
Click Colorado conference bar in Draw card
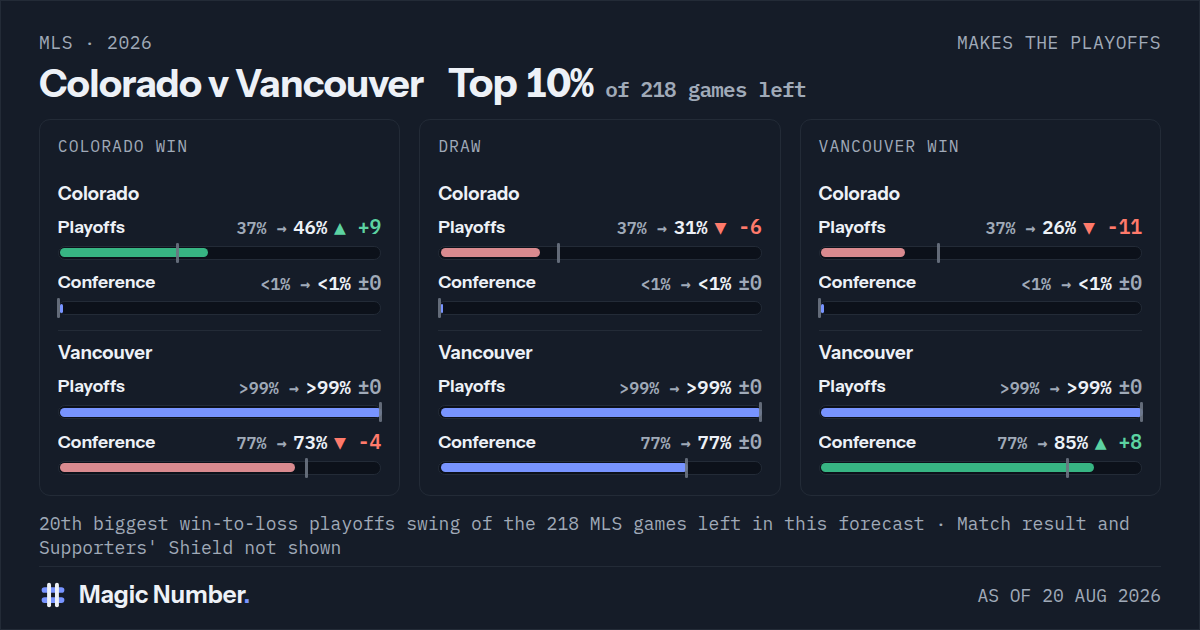click(600, 308)
